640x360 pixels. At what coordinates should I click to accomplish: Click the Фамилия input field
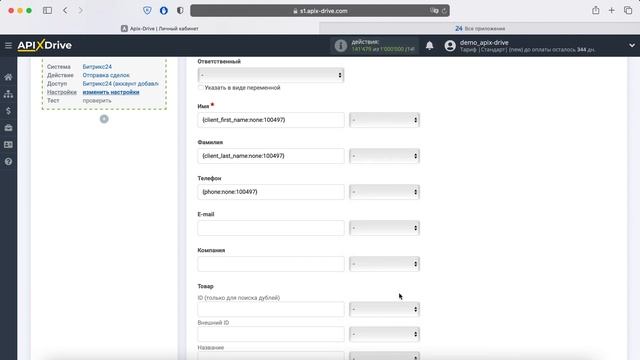point(271,156)
